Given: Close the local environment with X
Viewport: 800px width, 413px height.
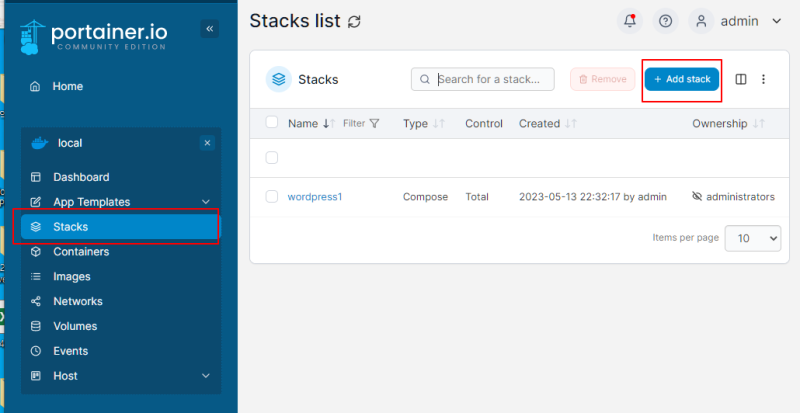Looking at the screenshot, I should [x=207, y=143].
